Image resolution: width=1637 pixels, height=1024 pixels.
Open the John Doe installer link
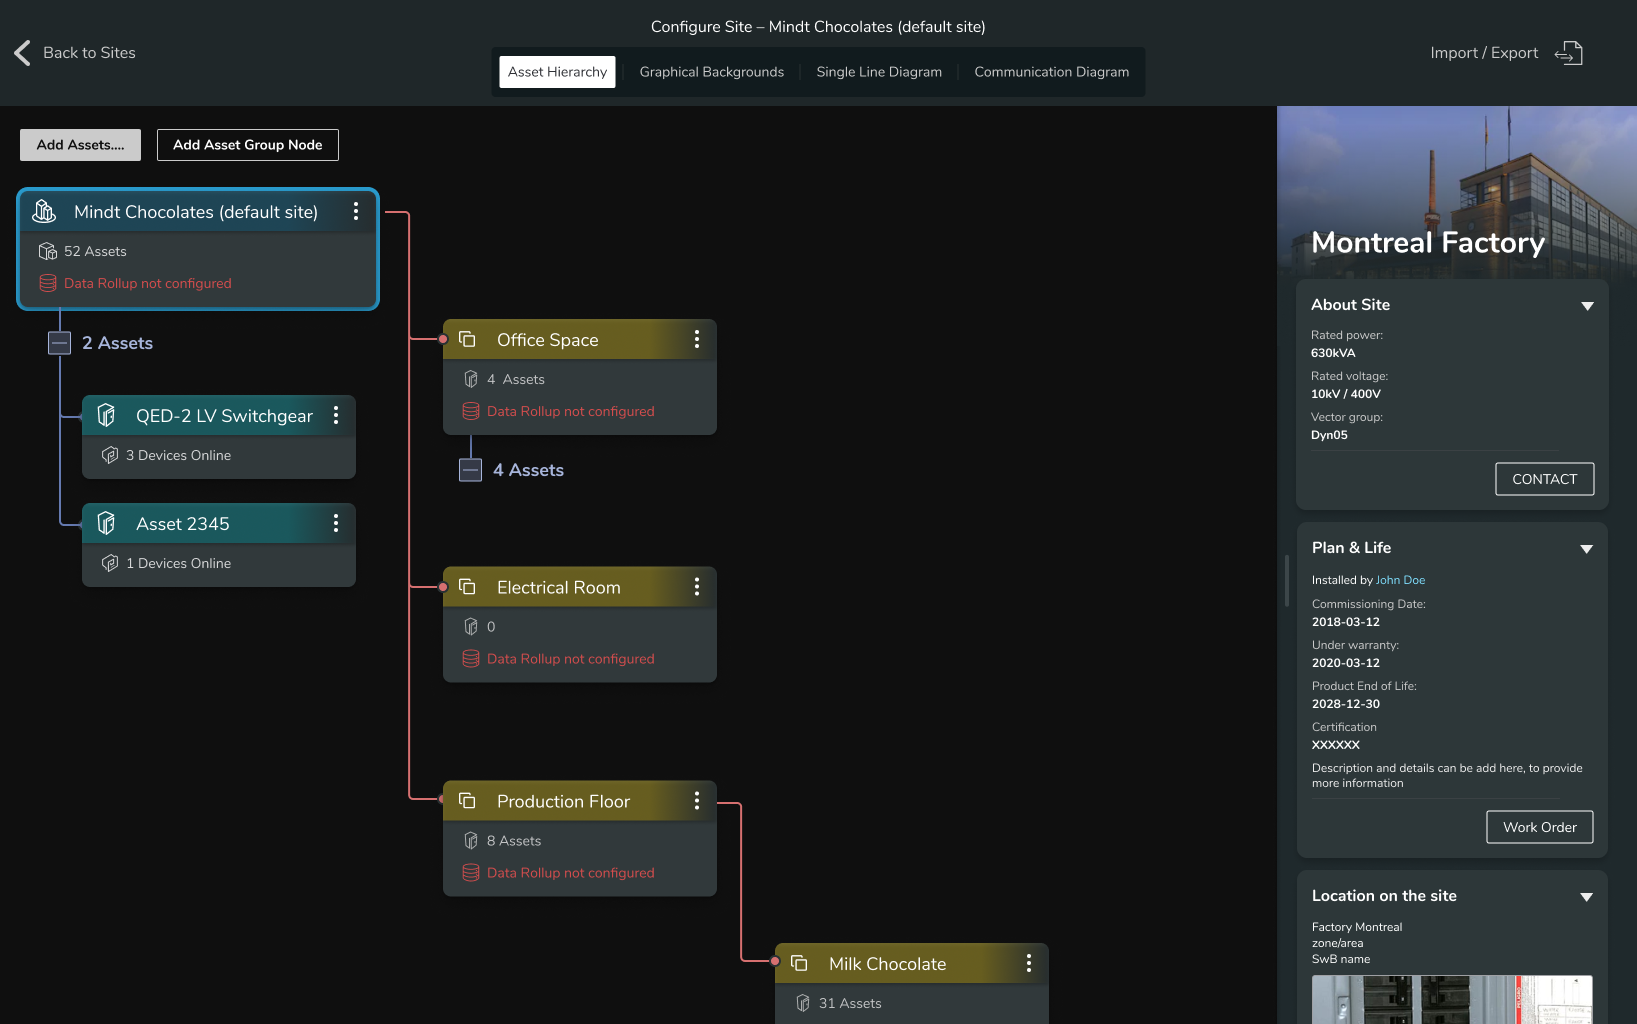(x=1400, y=580)
